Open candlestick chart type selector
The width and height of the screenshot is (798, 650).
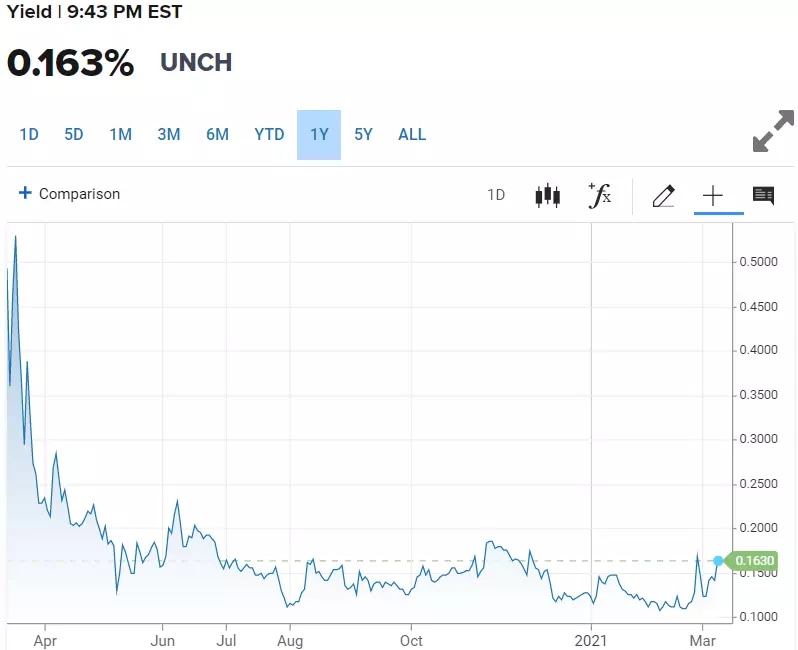click(x=547, y=195)
